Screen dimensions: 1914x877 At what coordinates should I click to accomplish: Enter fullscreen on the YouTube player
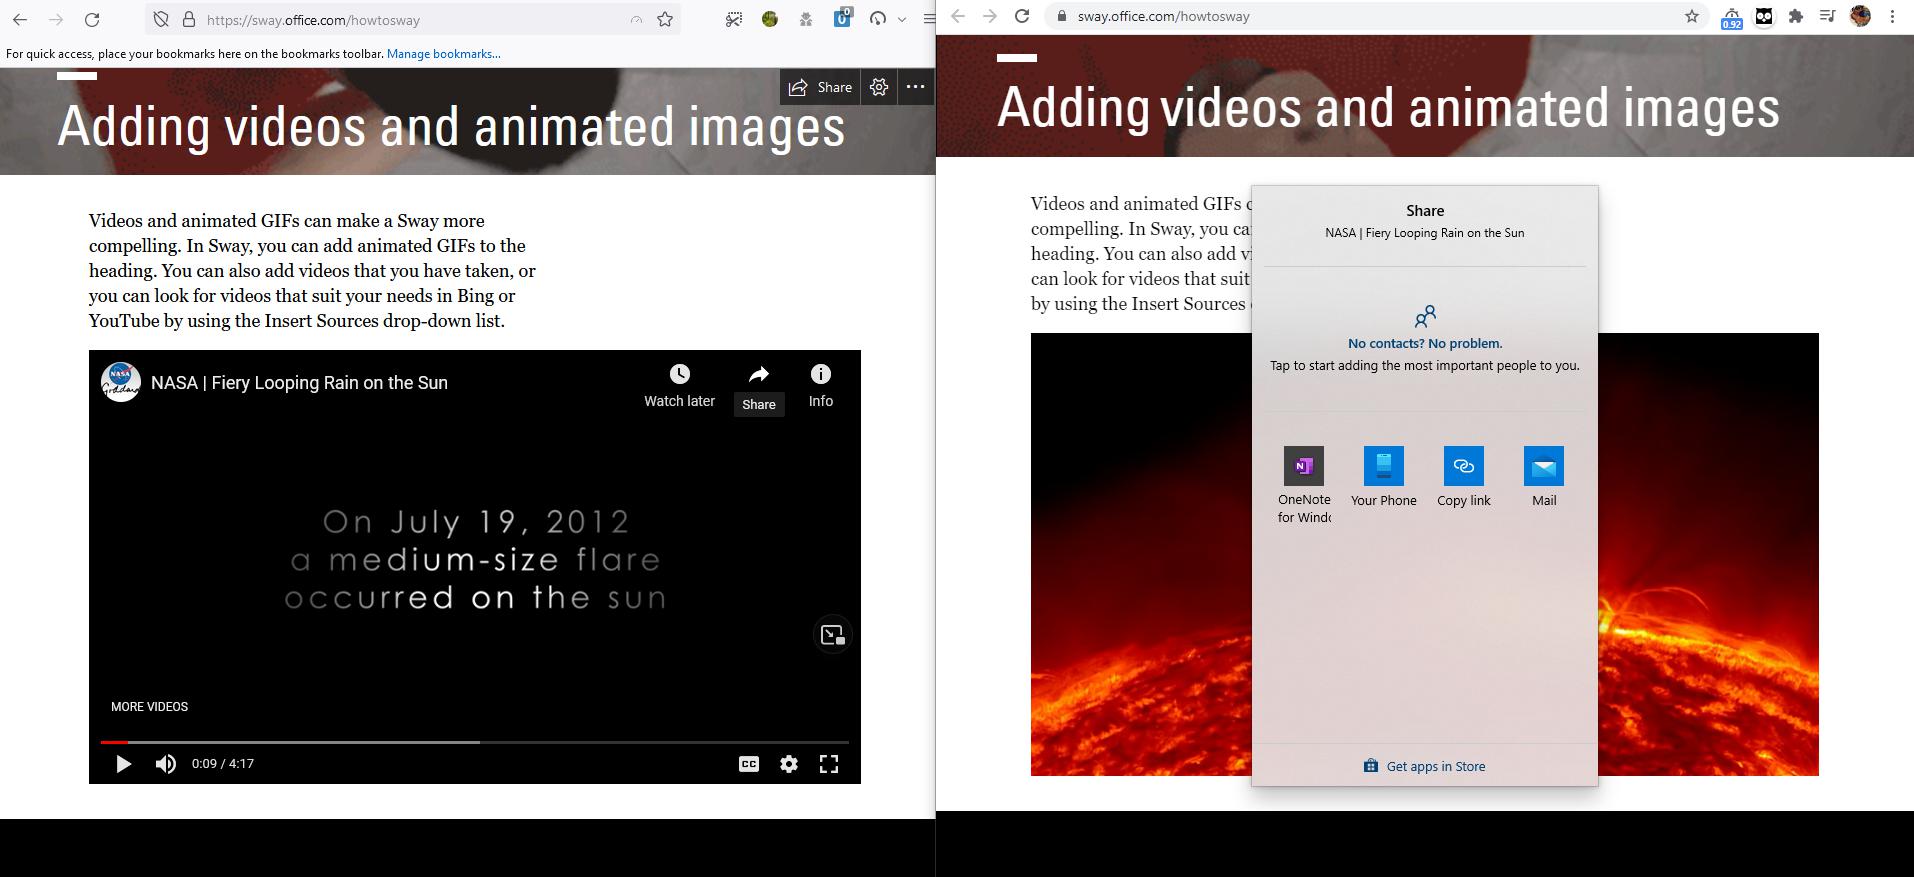click(x=829, y=764)
